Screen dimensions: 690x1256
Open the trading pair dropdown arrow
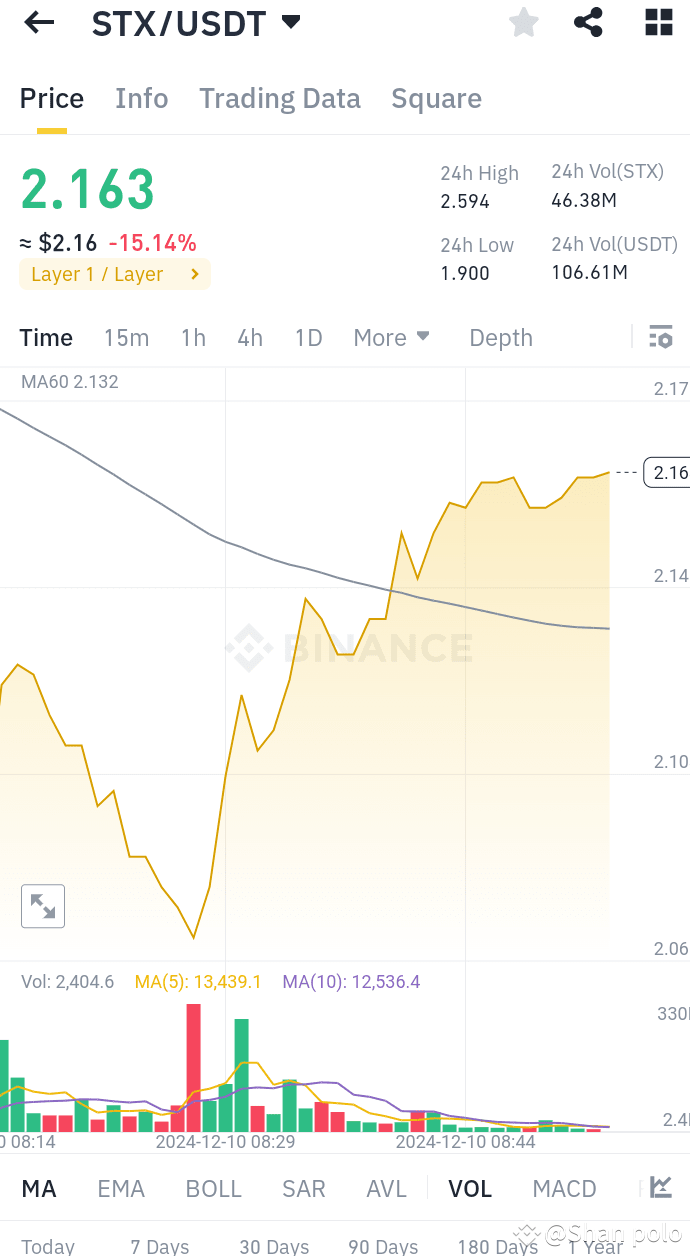point(290,22)
